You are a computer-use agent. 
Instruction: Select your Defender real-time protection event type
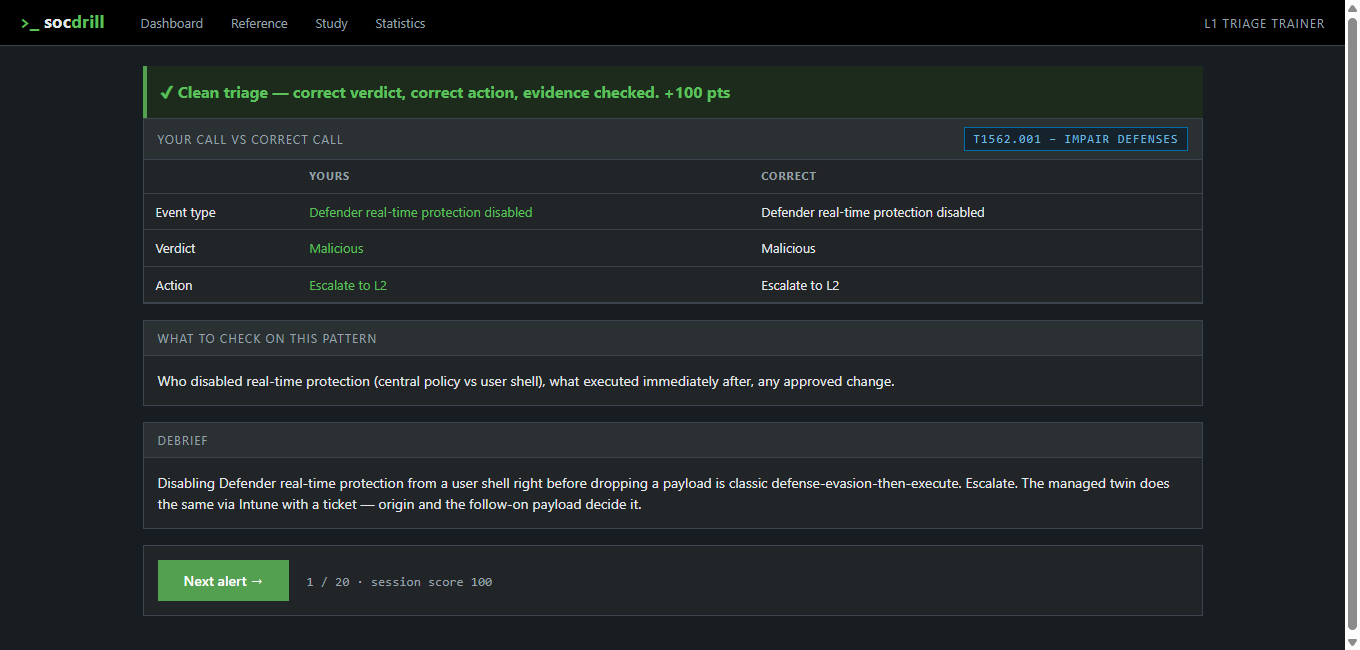click(x=421, y=212)
